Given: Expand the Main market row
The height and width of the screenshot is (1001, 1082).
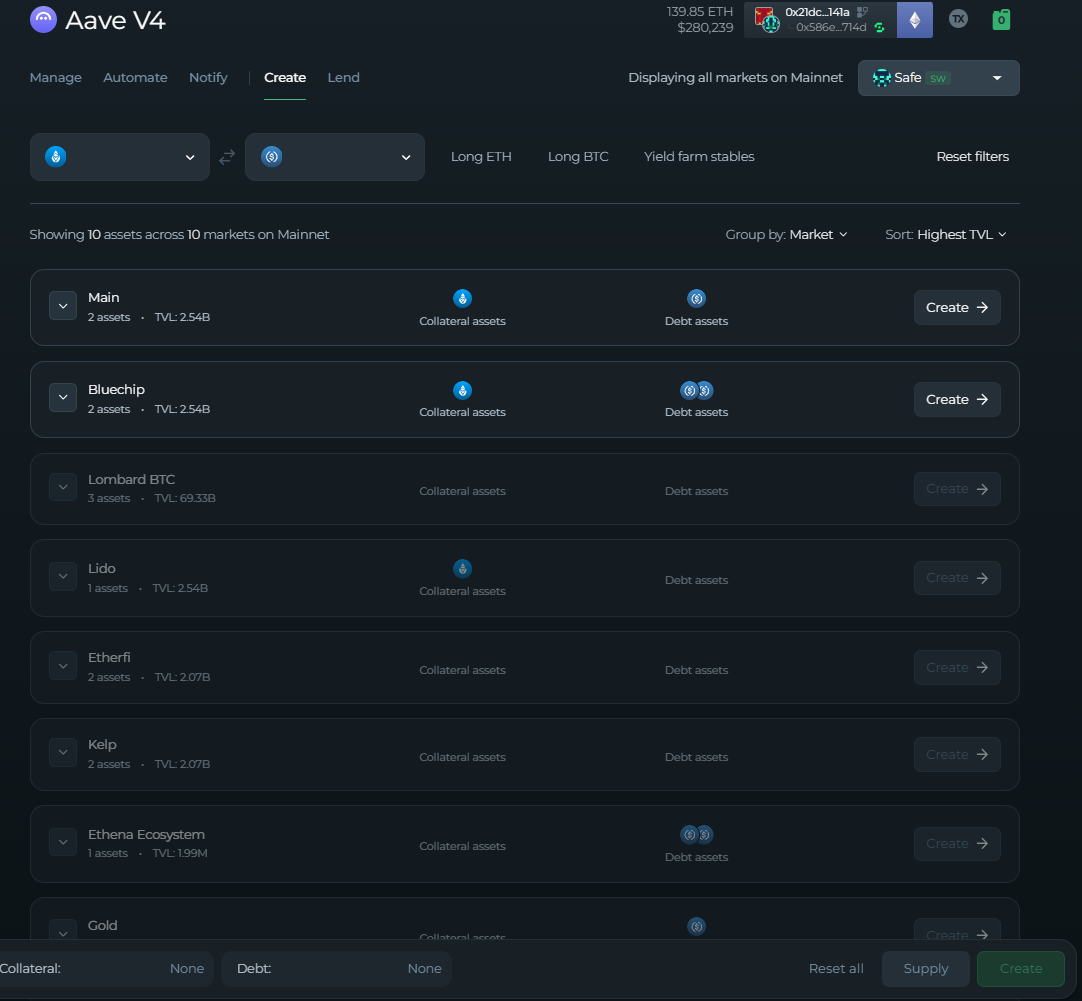Looking at the screenshot, I should click(63, 307).
